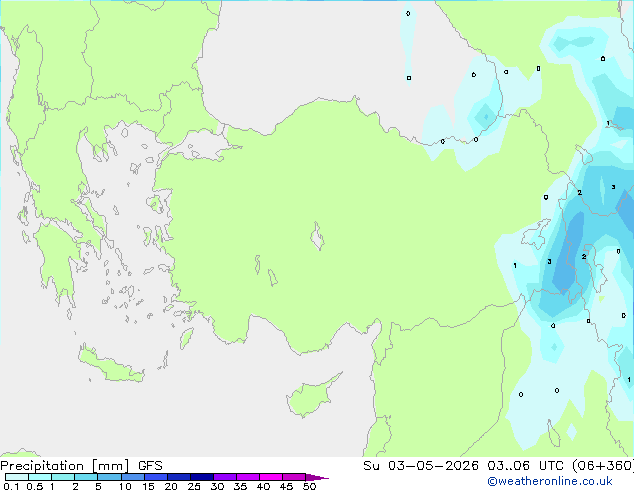Click the 20–25 mm dark blue swatch
634x490 pixels.
coord(179,477)
